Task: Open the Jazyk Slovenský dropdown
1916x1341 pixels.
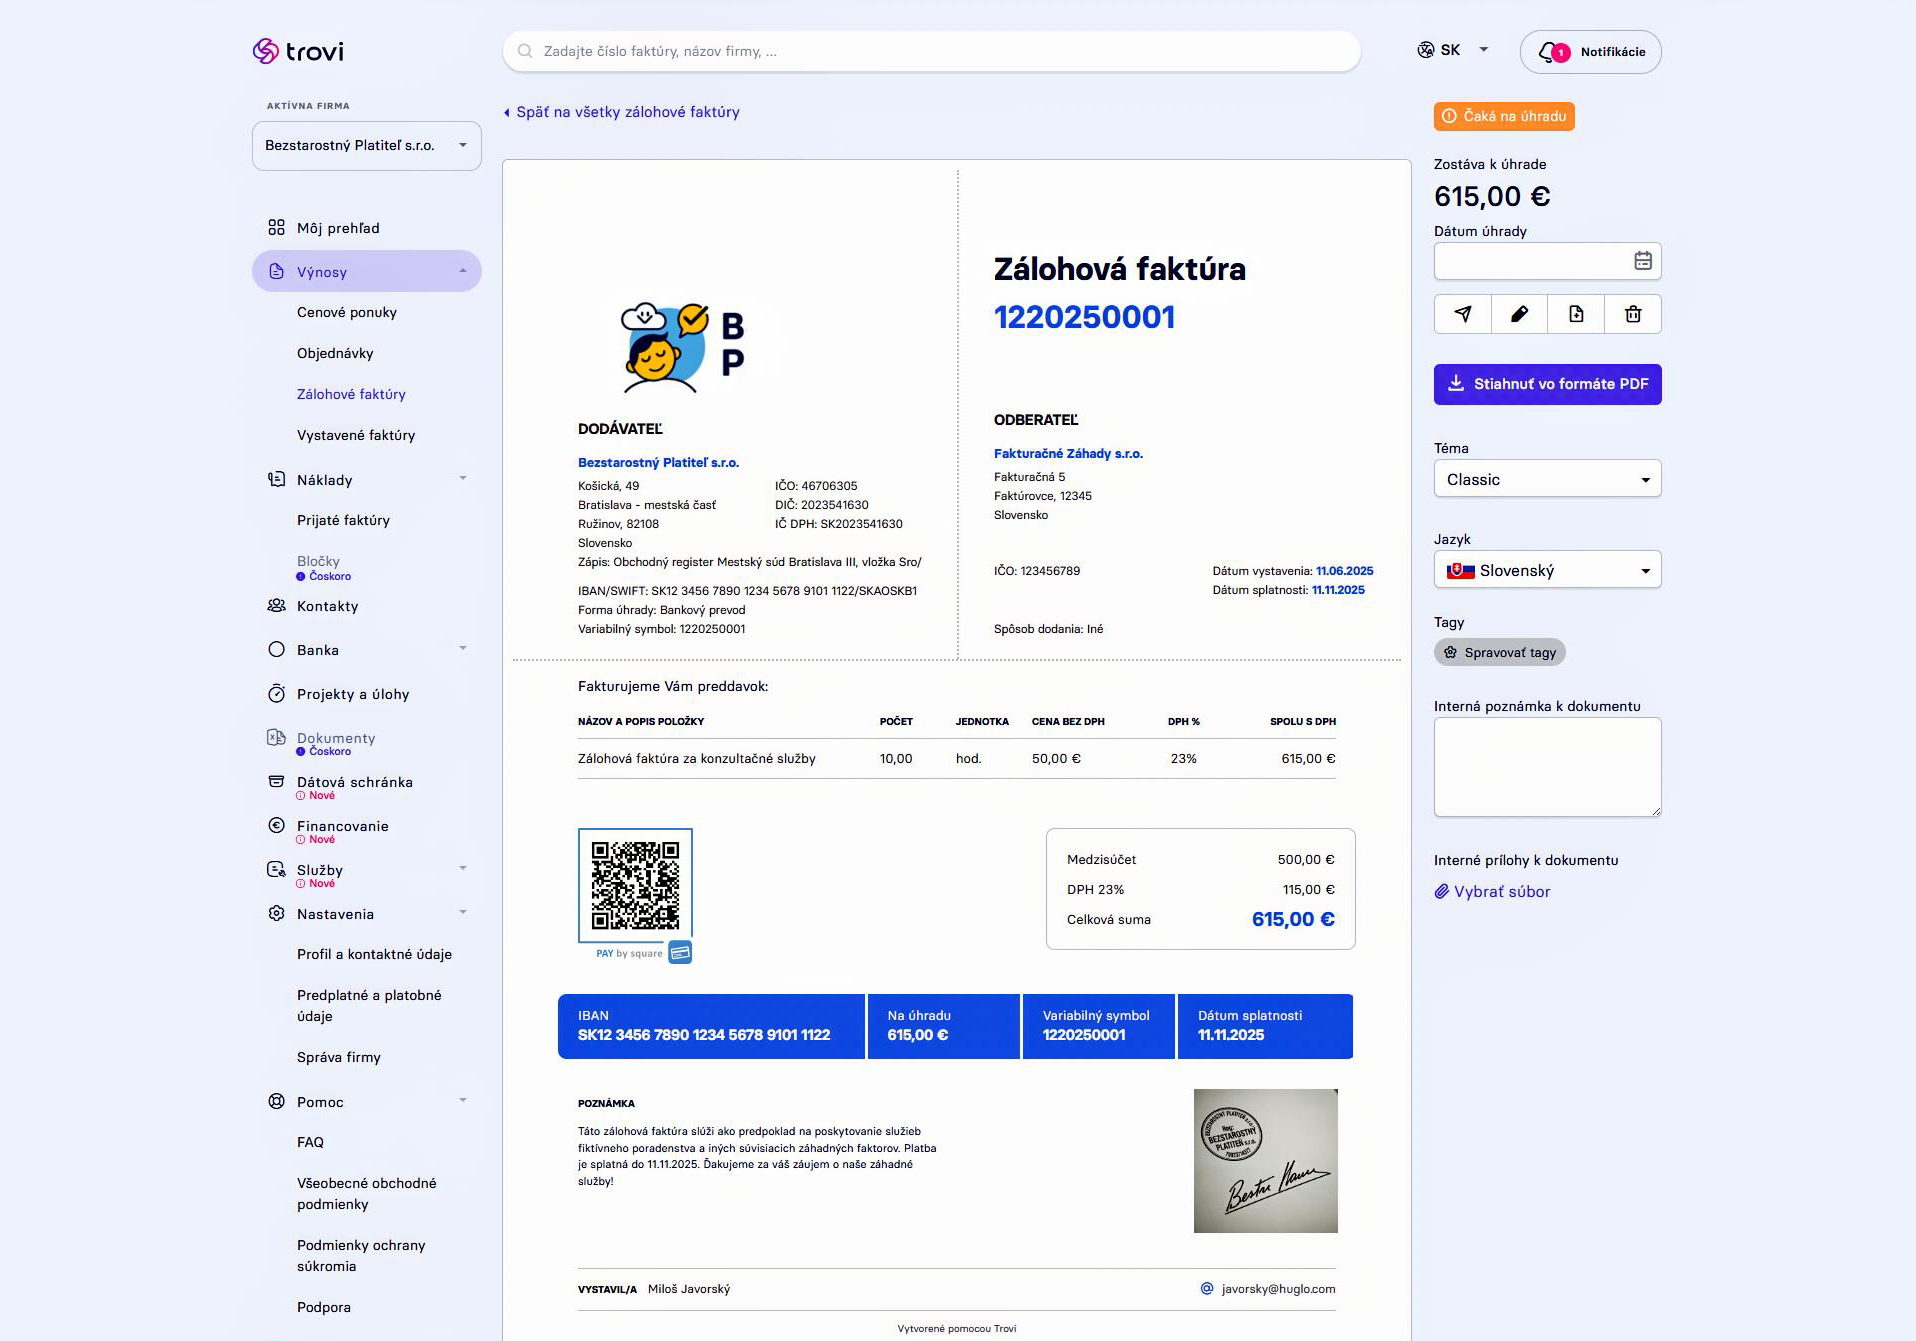Action: (1548, 570)
